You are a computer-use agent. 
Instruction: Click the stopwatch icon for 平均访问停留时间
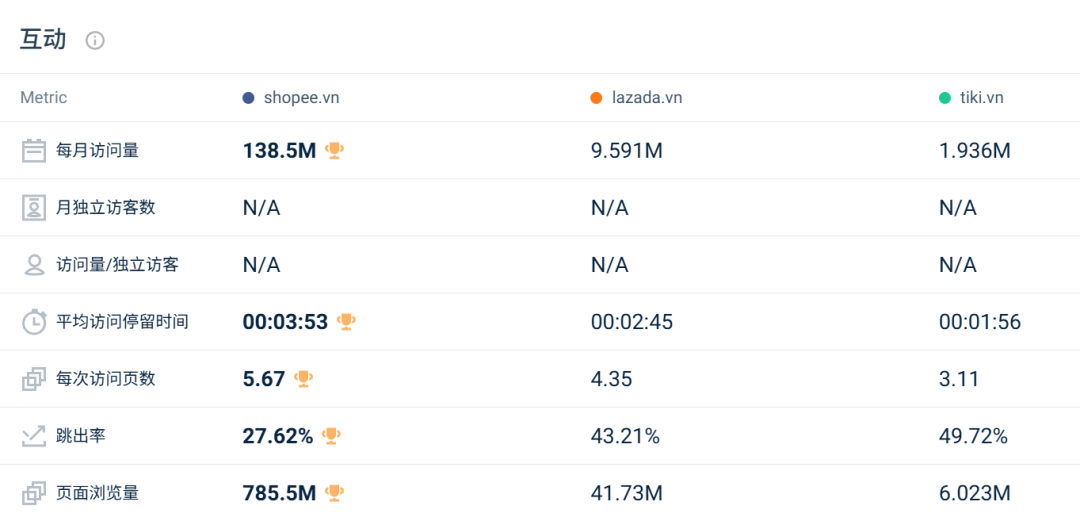pyautogui.click(x=34, y=322)
